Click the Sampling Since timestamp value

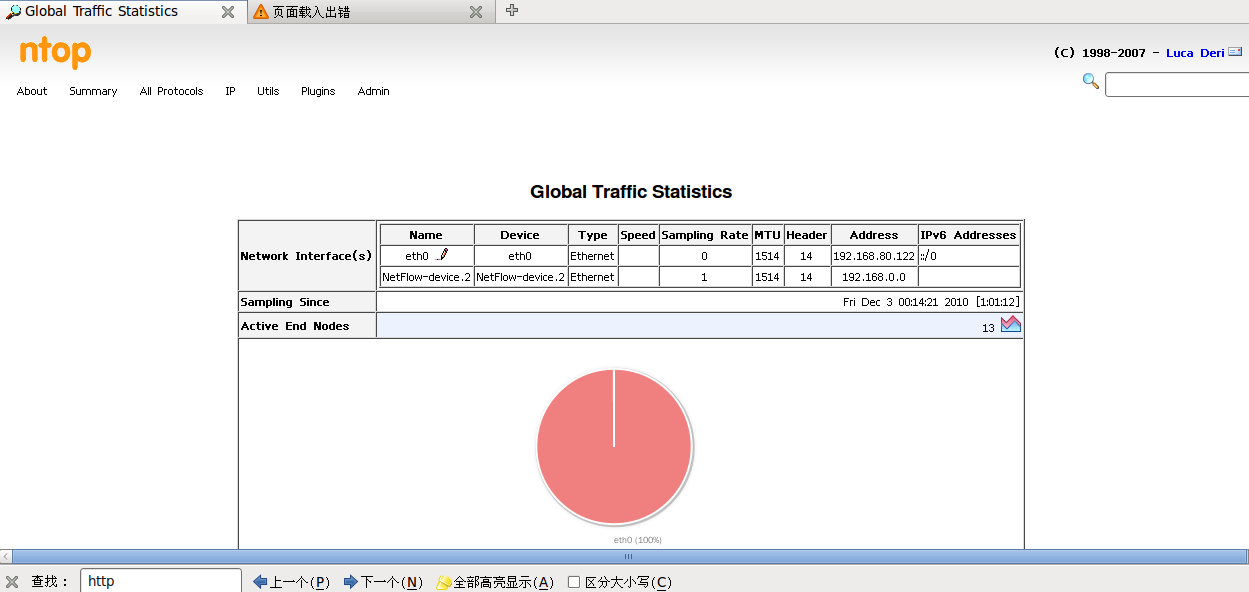(x=931, y=302)
